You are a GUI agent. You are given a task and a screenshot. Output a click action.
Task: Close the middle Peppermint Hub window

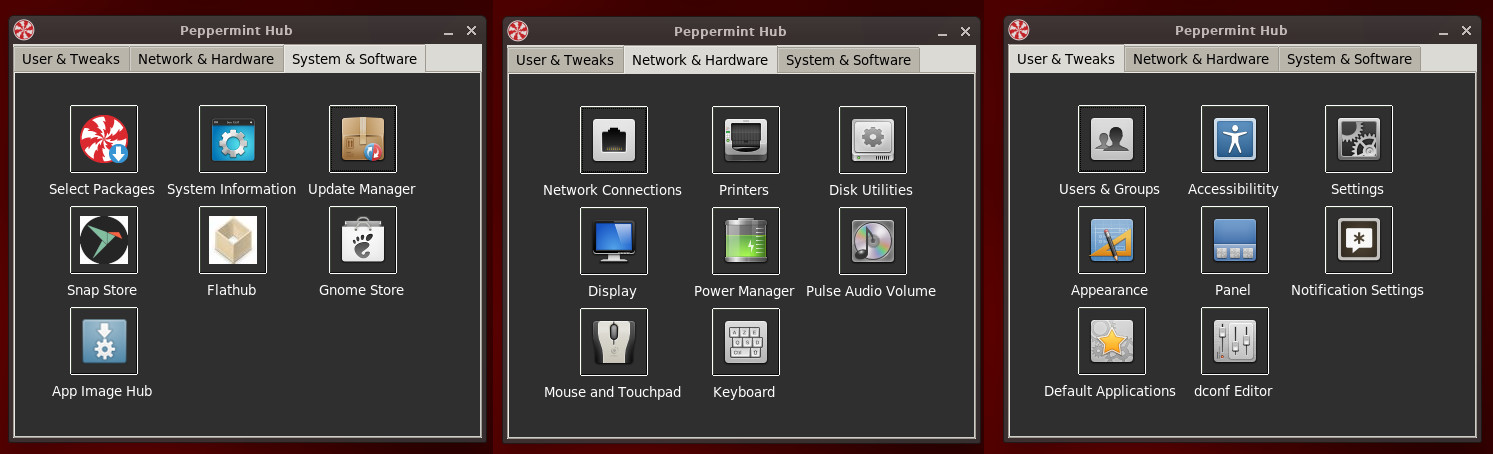(965, 32)
